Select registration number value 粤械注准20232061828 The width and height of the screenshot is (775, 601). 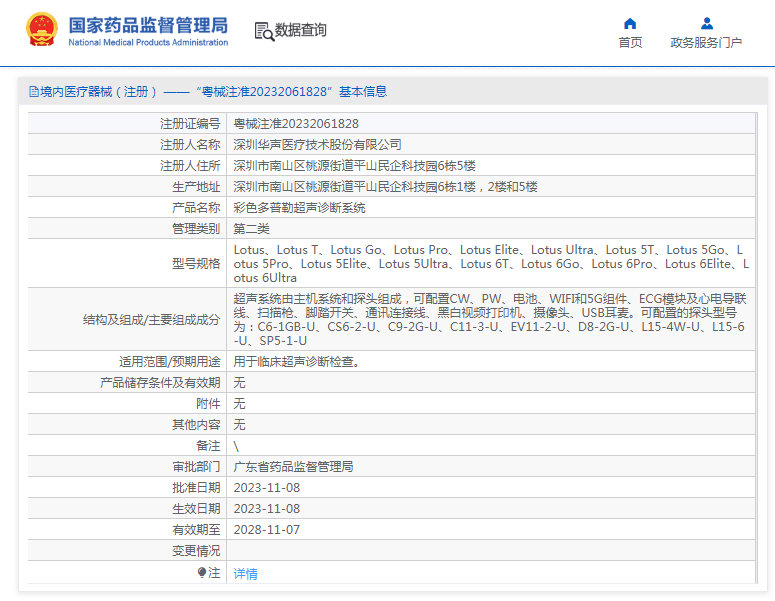coord(296,124)
